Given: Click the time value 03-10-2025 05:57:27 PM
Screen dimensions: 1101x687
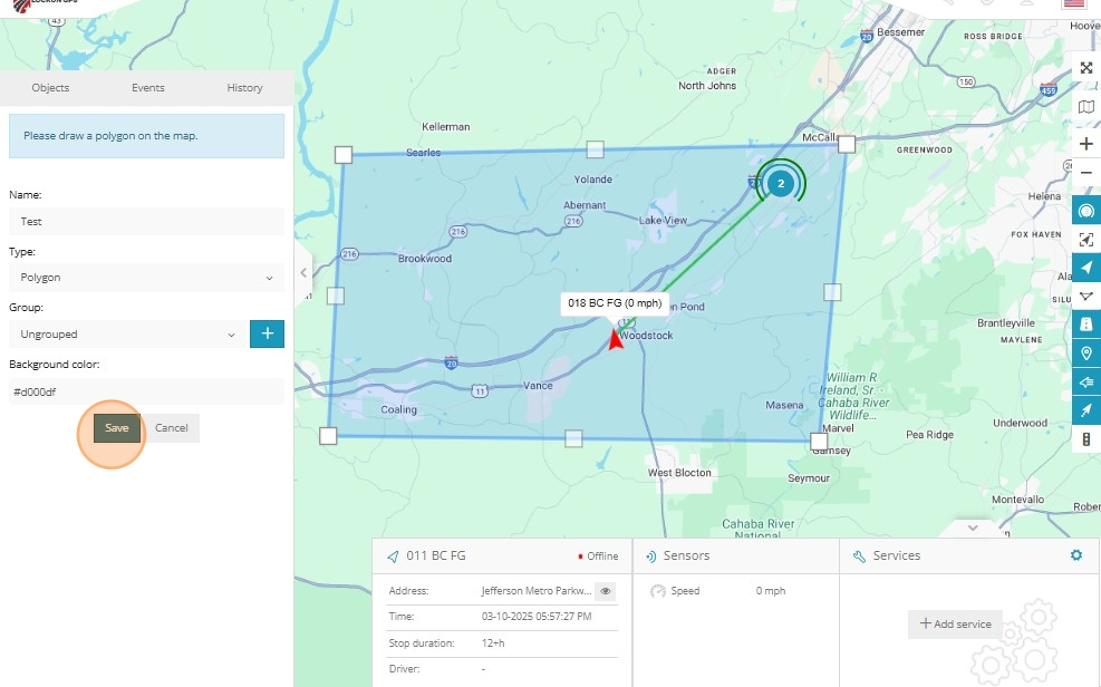Looking at the screenshot, I should point(536,617).
